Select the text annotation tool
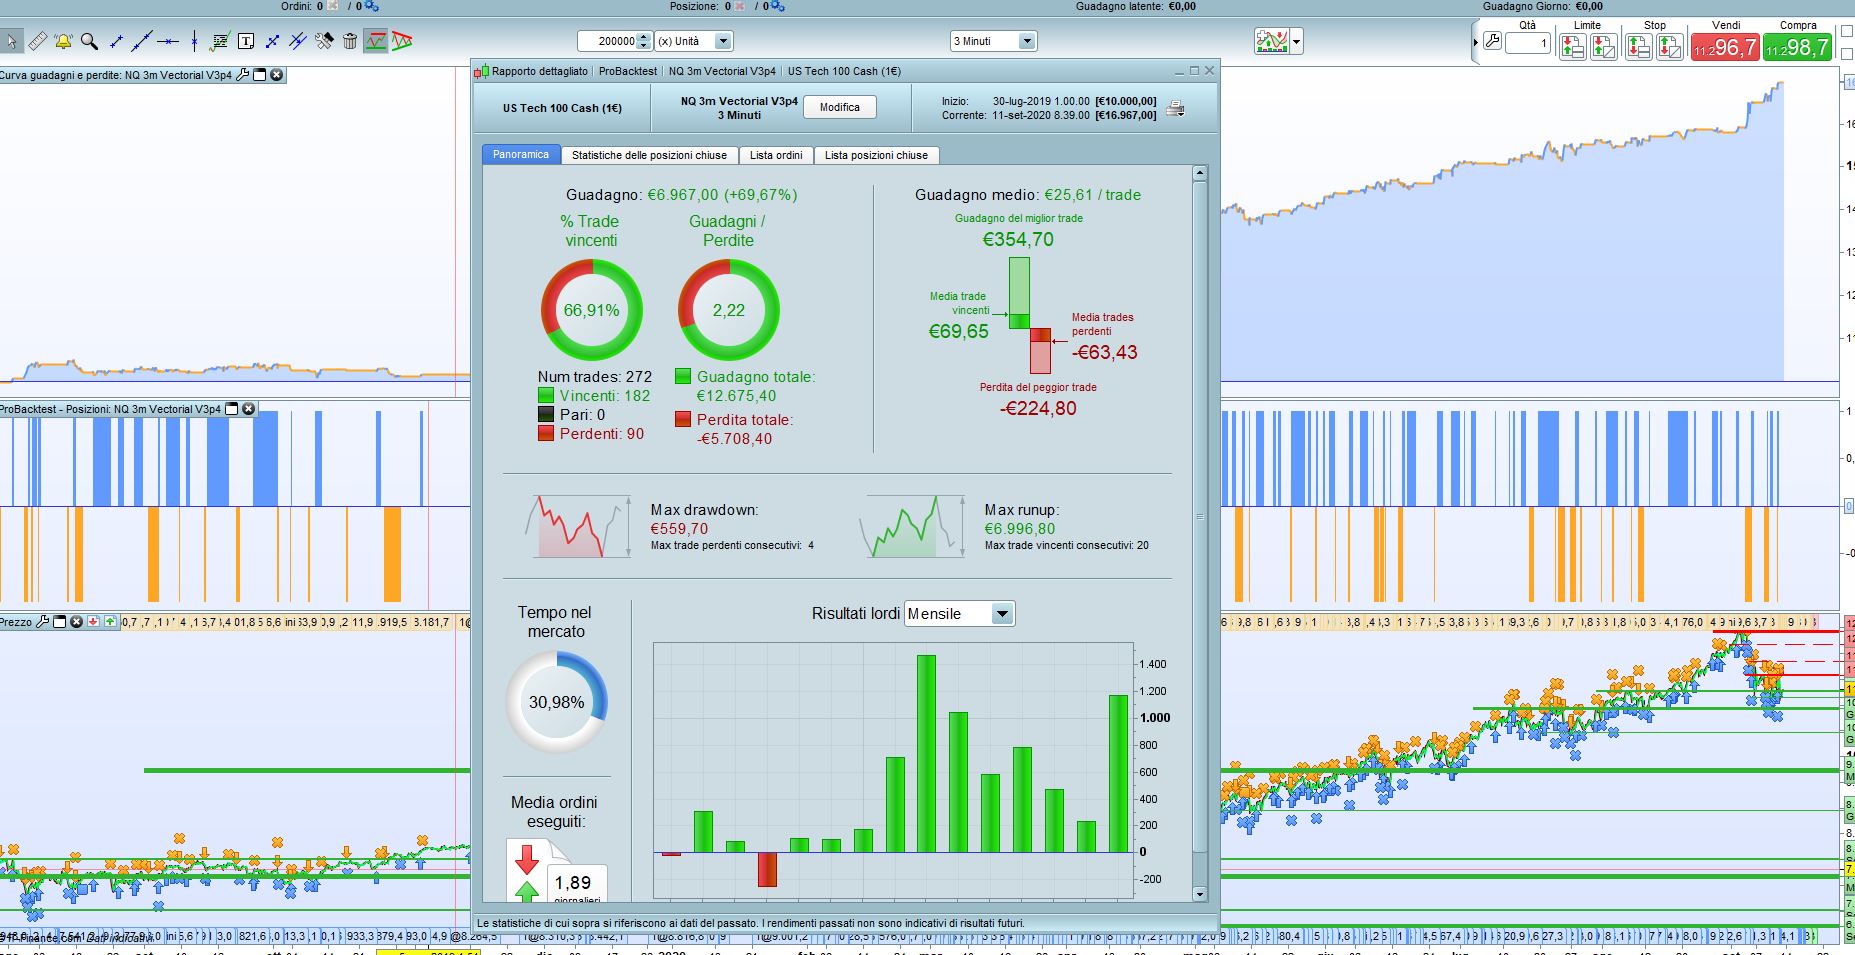This screenshot has height=955, width=1855. 246,41
